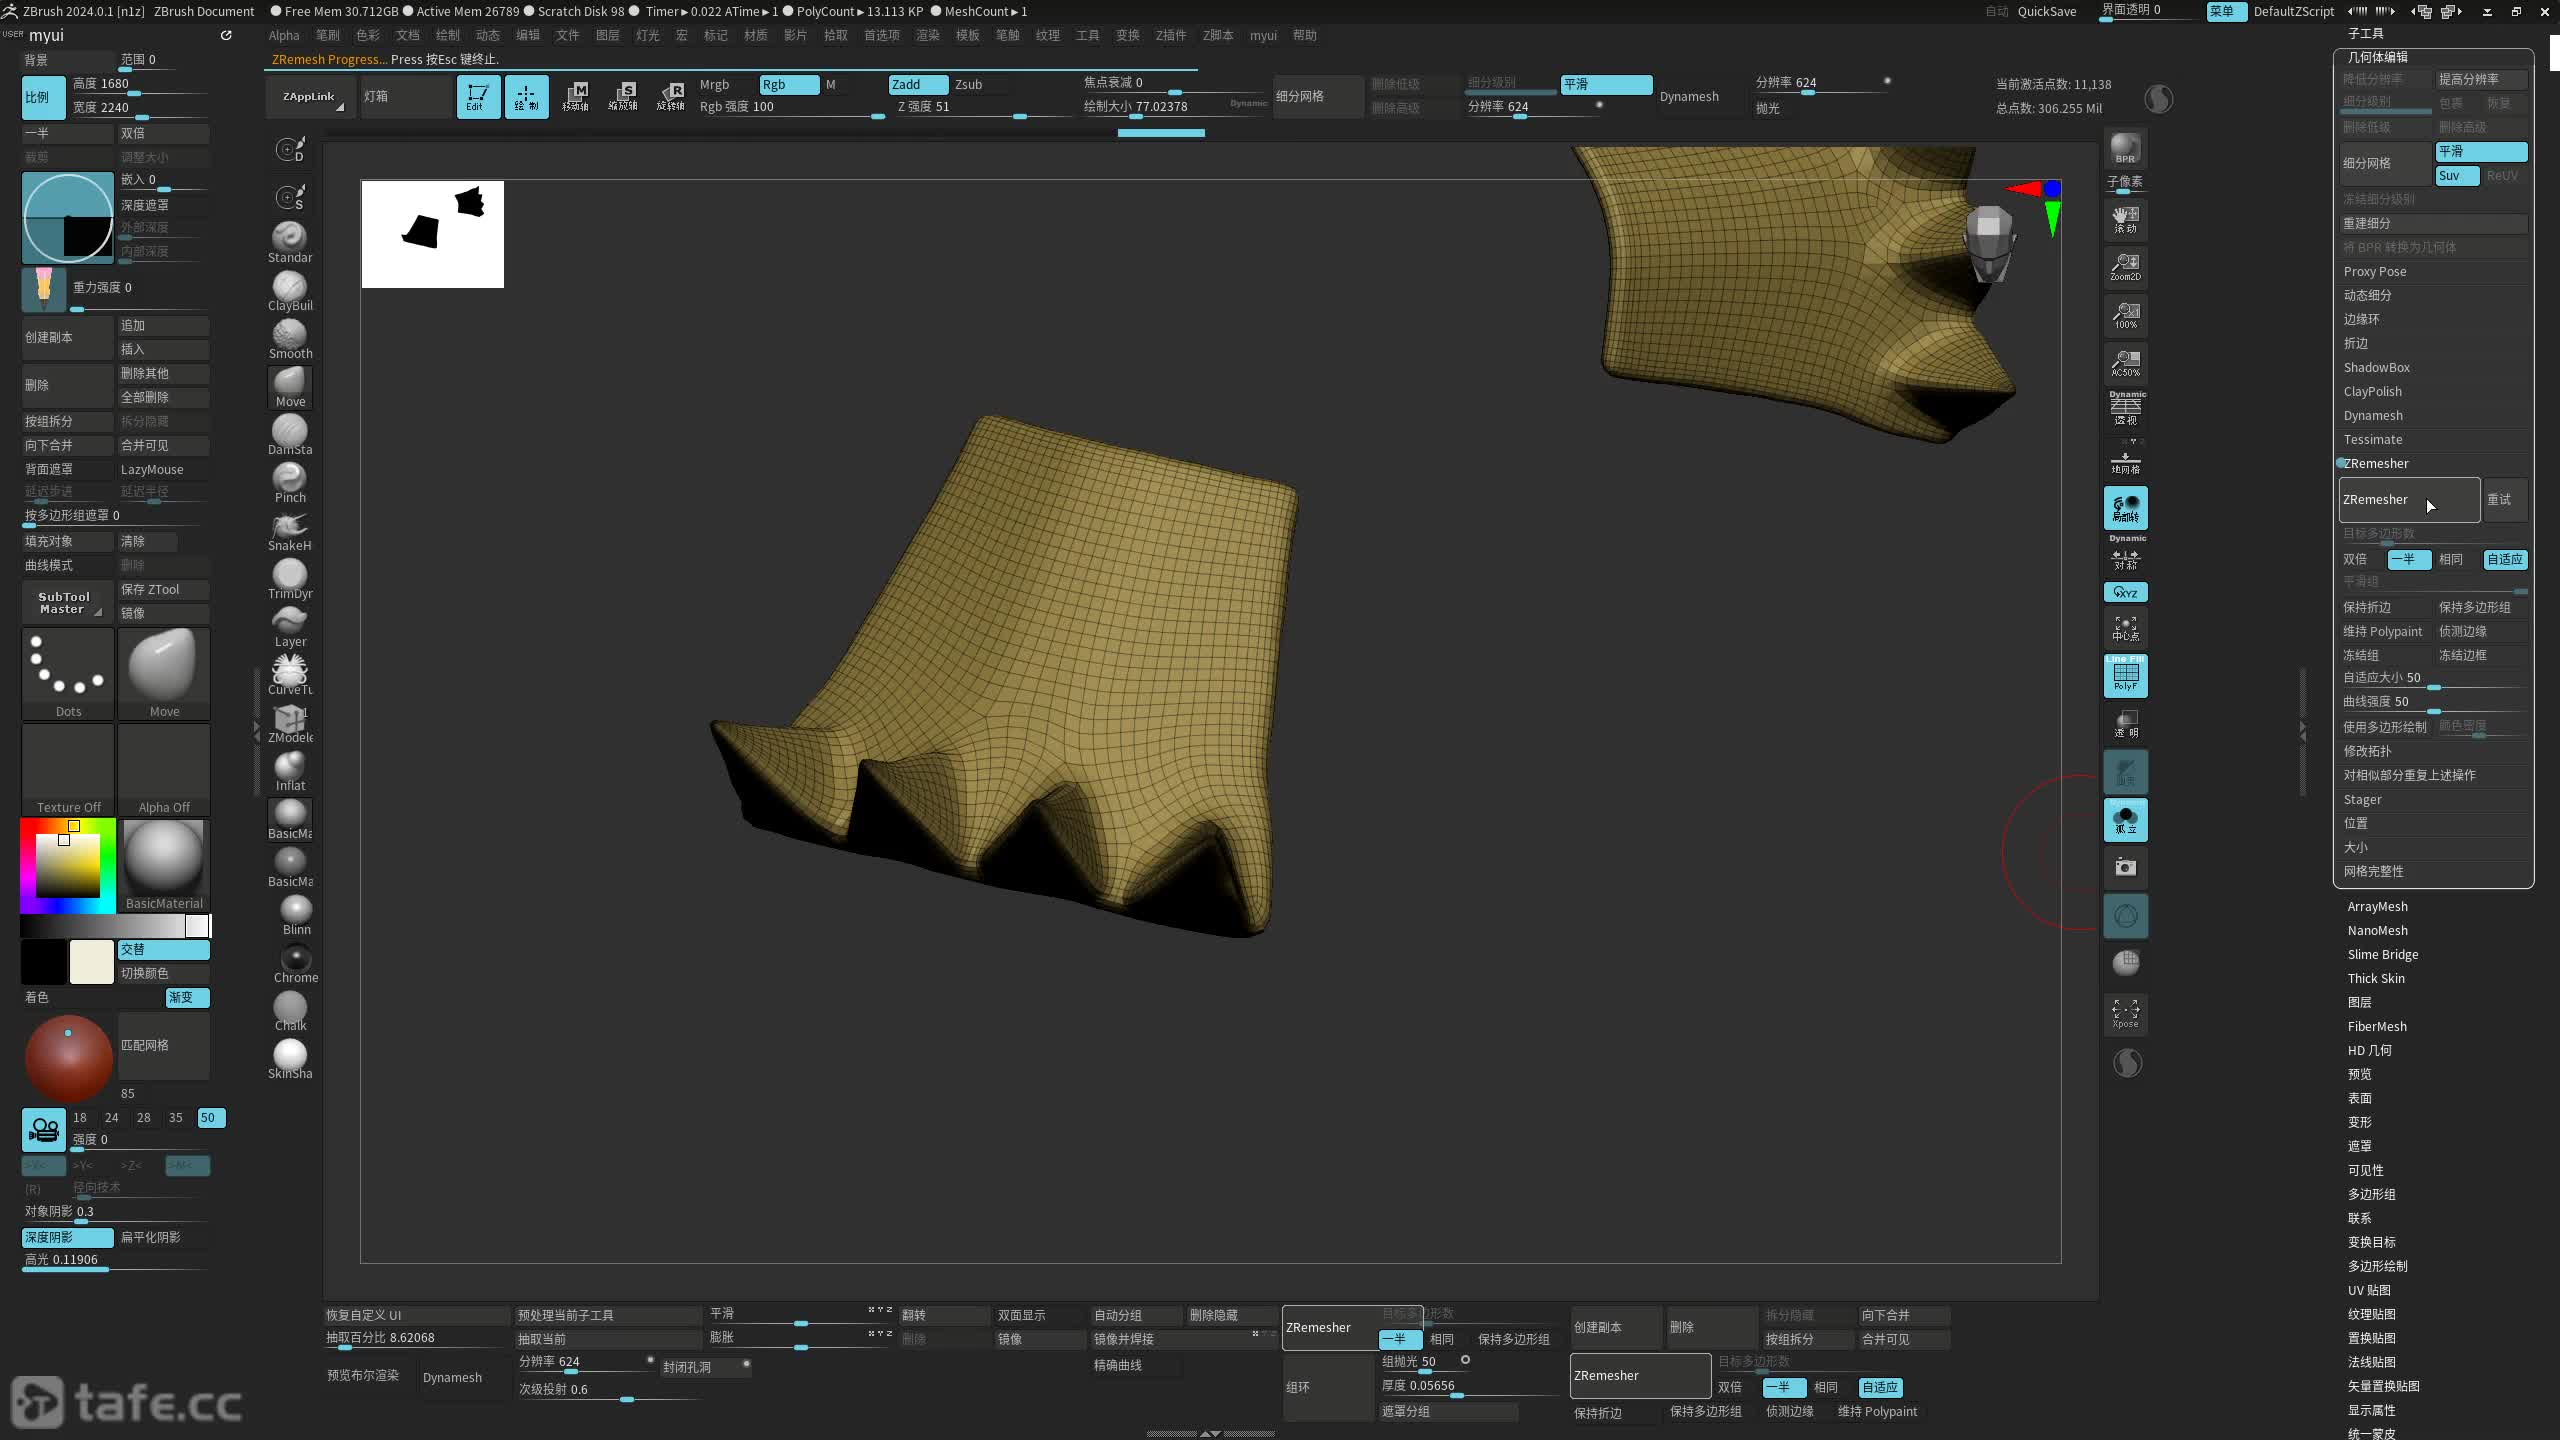Click the QuickSave button

click(x=2046, y=11)
